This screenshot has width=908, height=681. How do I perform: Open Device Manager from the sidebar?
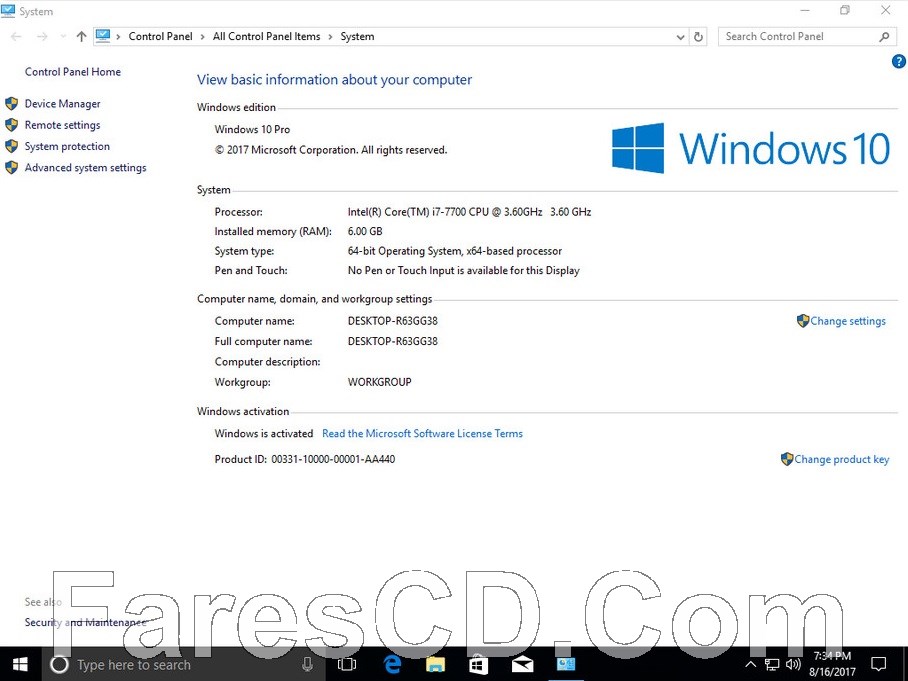tap(62, 104)
